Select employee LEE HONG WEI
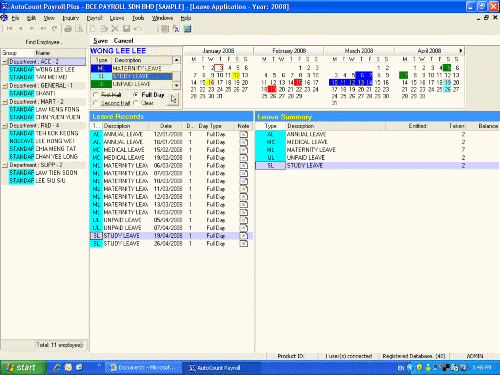Image resolution: width=500 pixels, height=375 pixels. click(x=55, y=141)
